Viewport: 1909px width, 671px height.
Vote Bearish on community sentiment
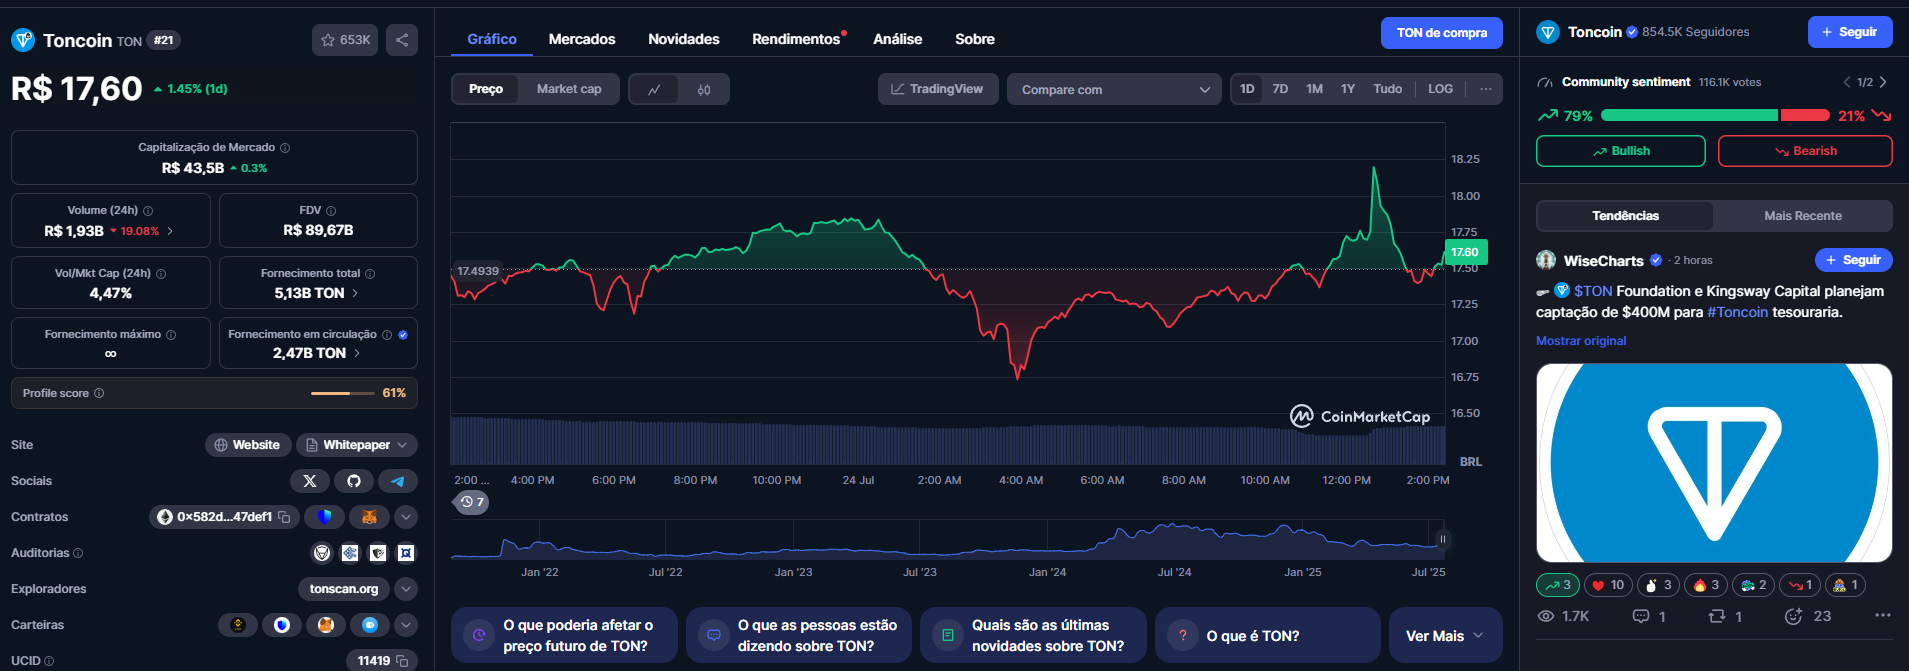click(1805, 151)
